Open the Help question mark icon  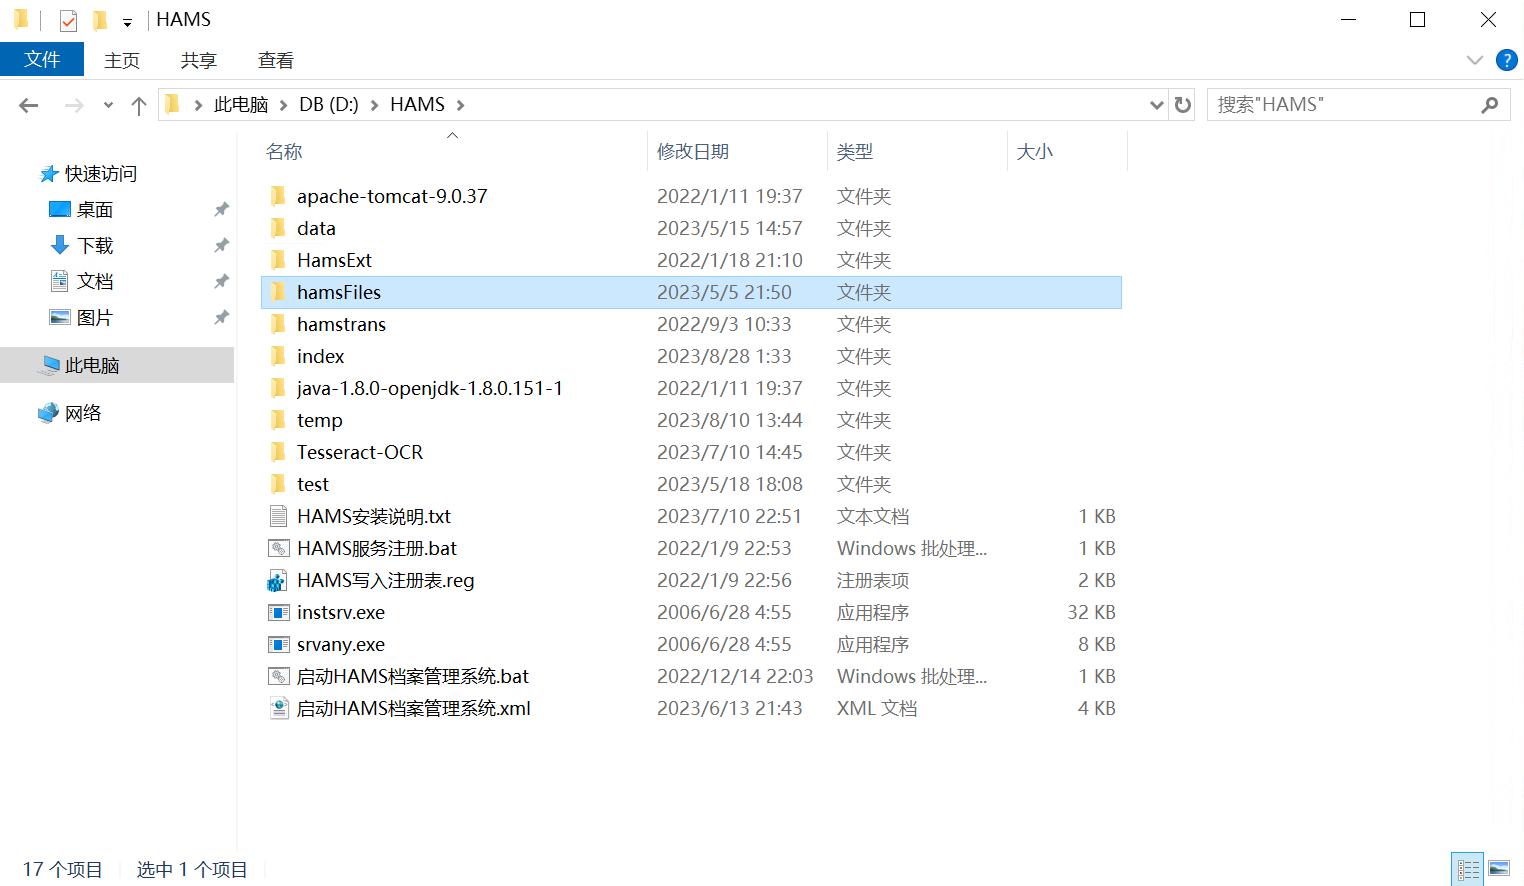[x=1506, y=60]
